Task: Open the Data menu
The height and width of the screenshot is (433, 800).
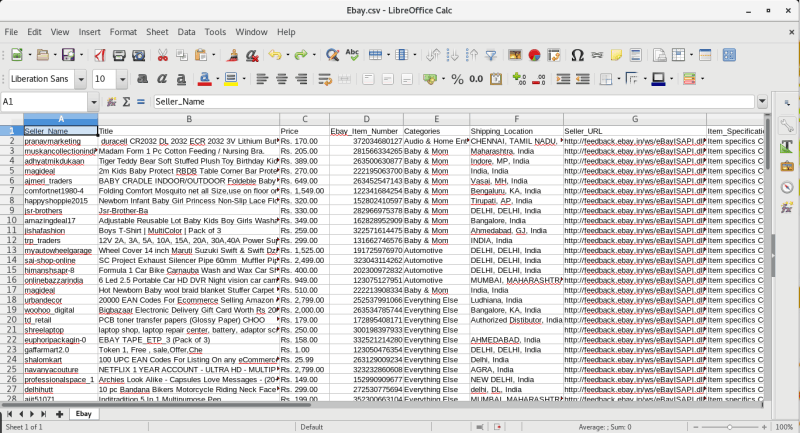Action: pyautogui.click(x=187, y=31)
